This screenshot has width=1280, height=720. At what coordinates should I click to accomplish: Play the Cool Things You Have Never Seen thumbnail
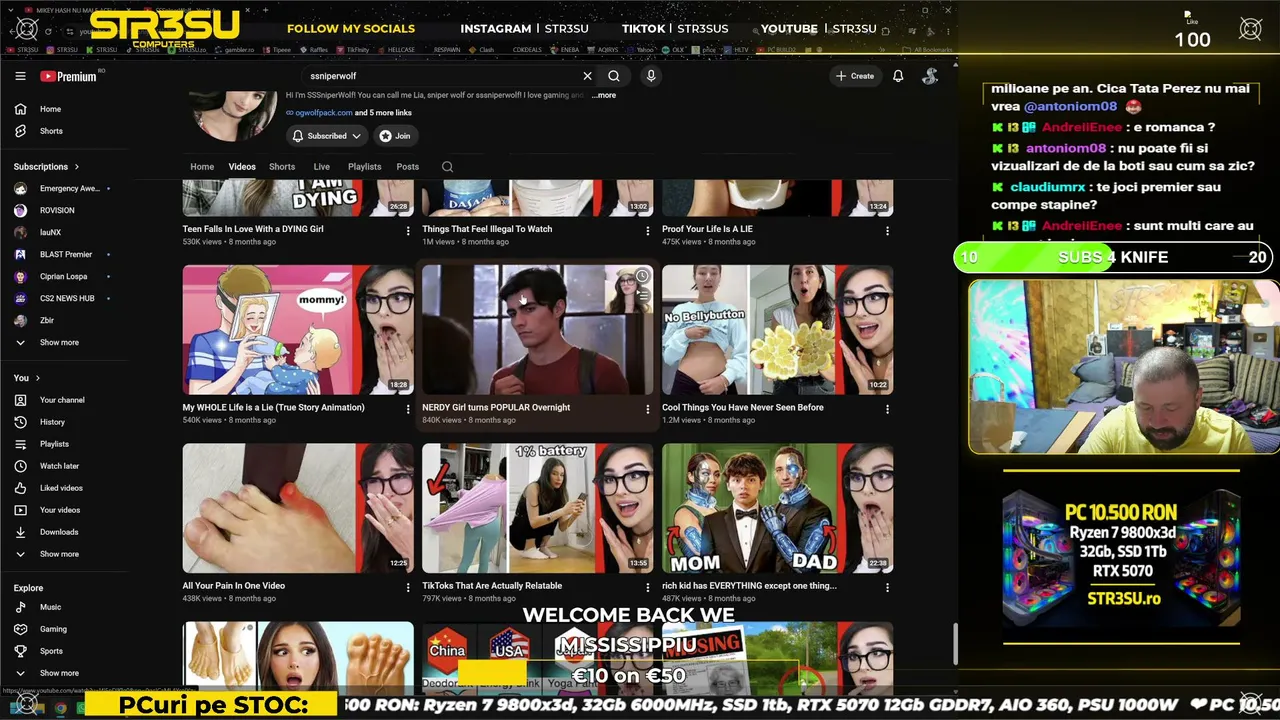pos(777,330)
